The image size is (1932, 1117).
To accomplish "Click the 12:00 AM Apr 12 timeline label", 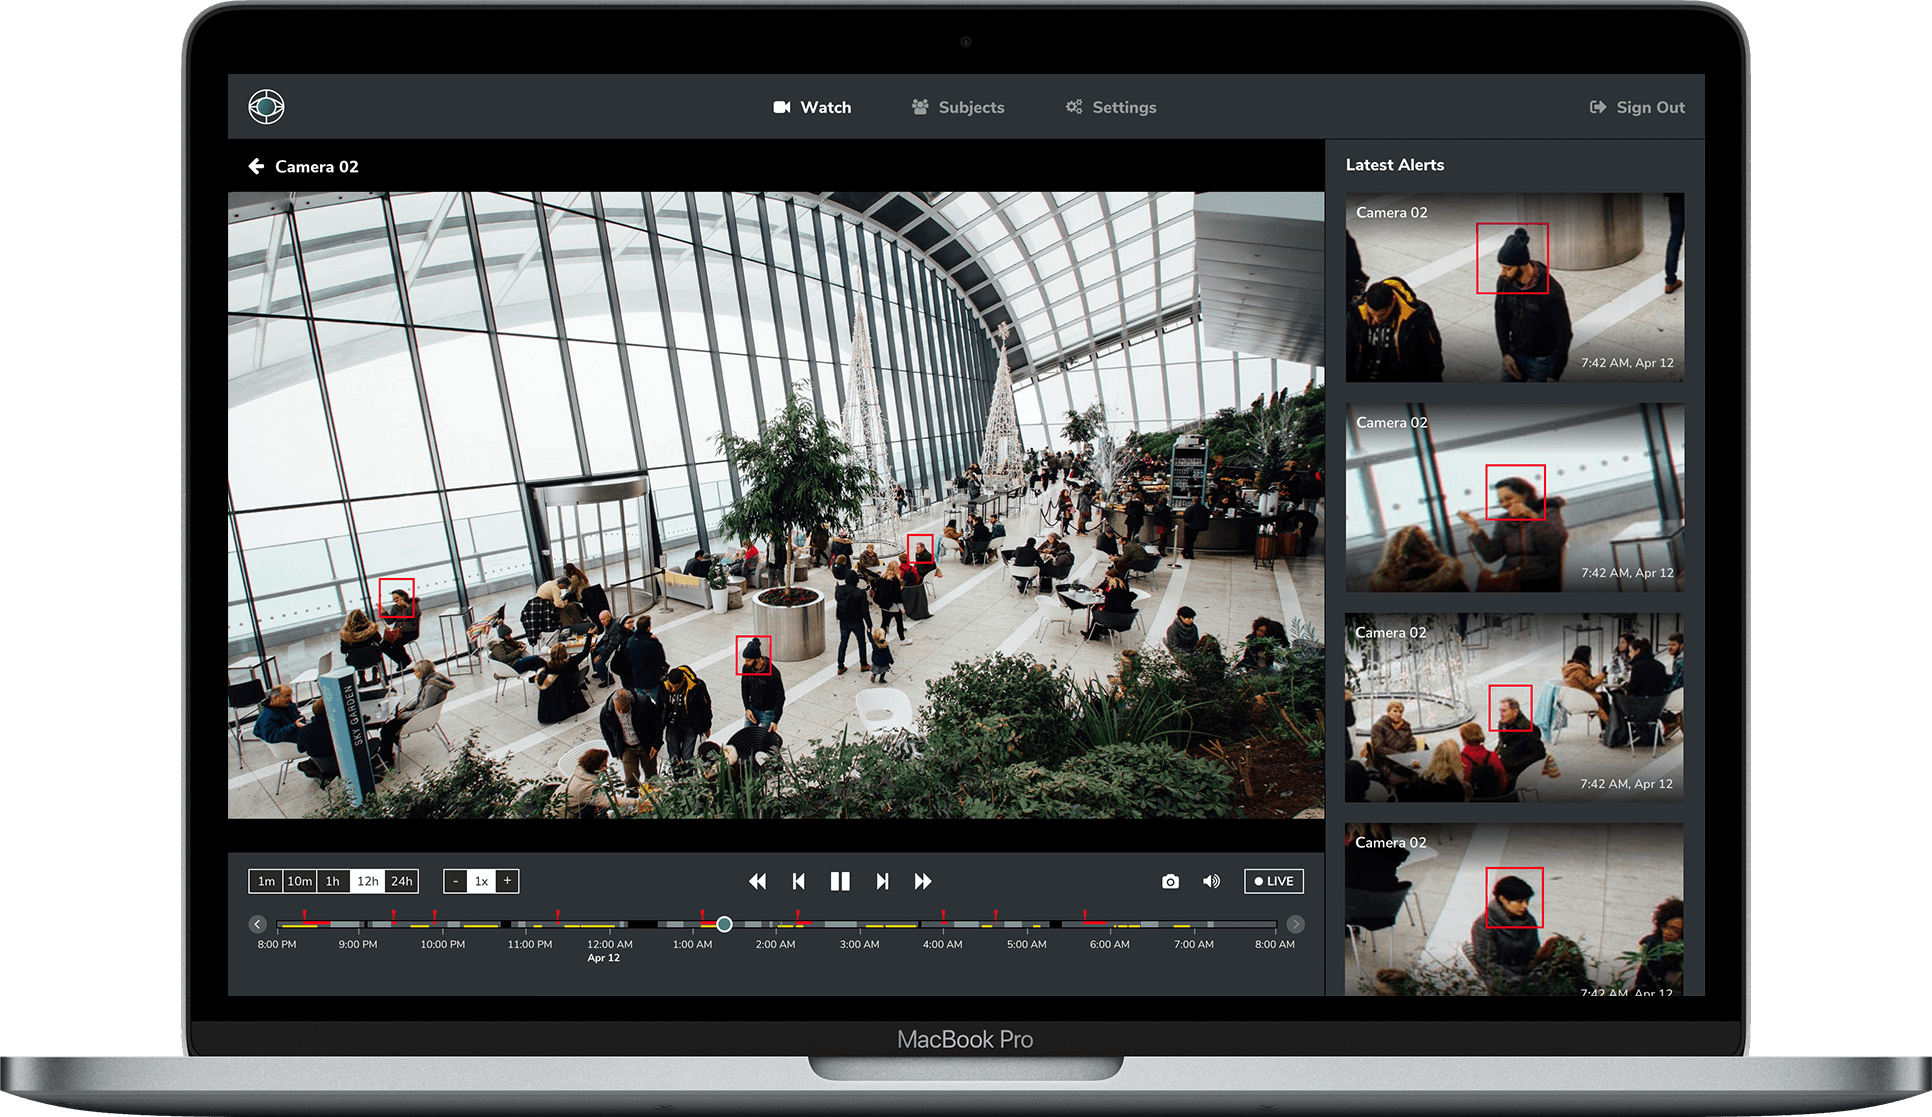I will coord(609,950).
